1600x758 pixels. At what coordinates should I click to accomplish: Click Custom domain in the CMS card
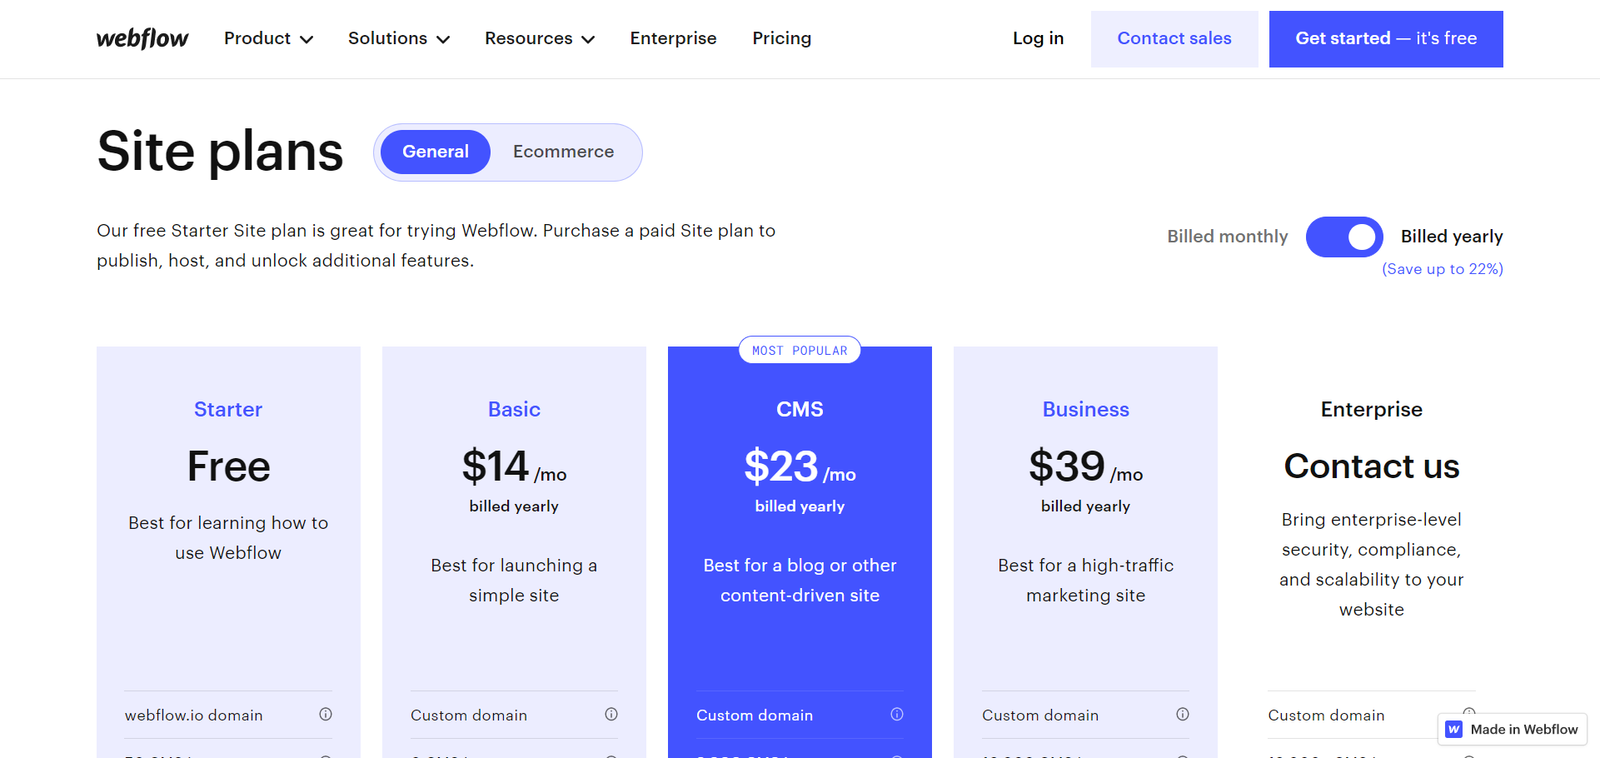pos(754,715)
